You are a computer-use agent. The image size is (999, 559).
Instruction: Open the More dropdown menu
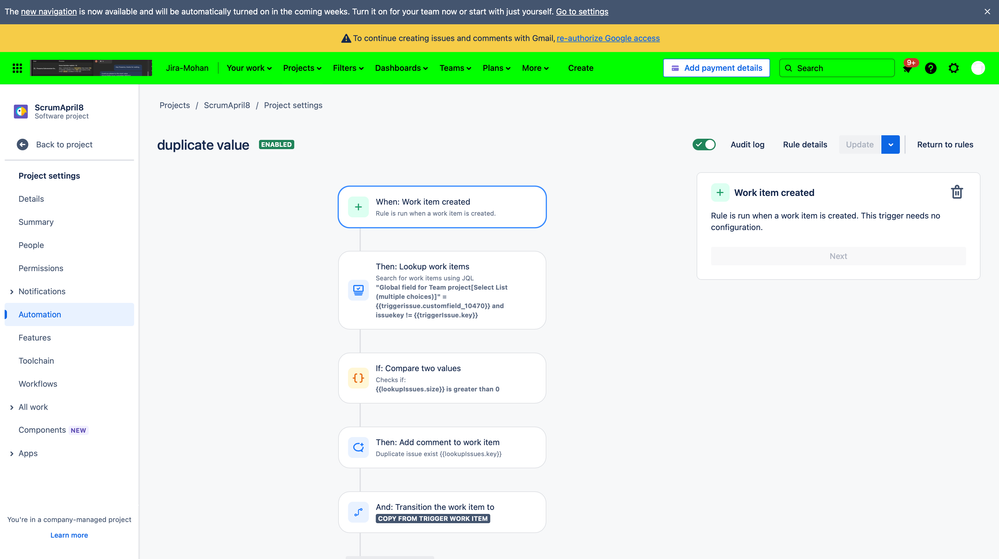tap(535, 68)
